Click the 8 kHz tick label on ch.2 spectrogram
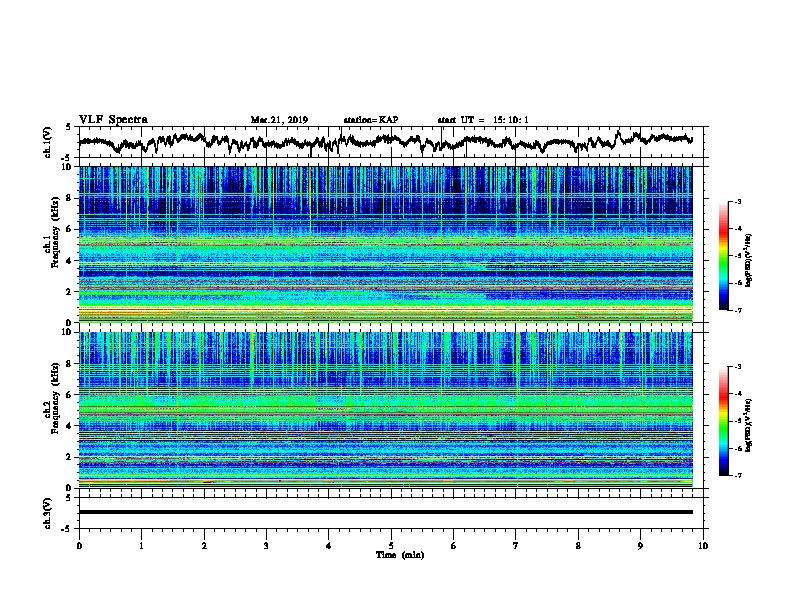 [x=71, y=364]
